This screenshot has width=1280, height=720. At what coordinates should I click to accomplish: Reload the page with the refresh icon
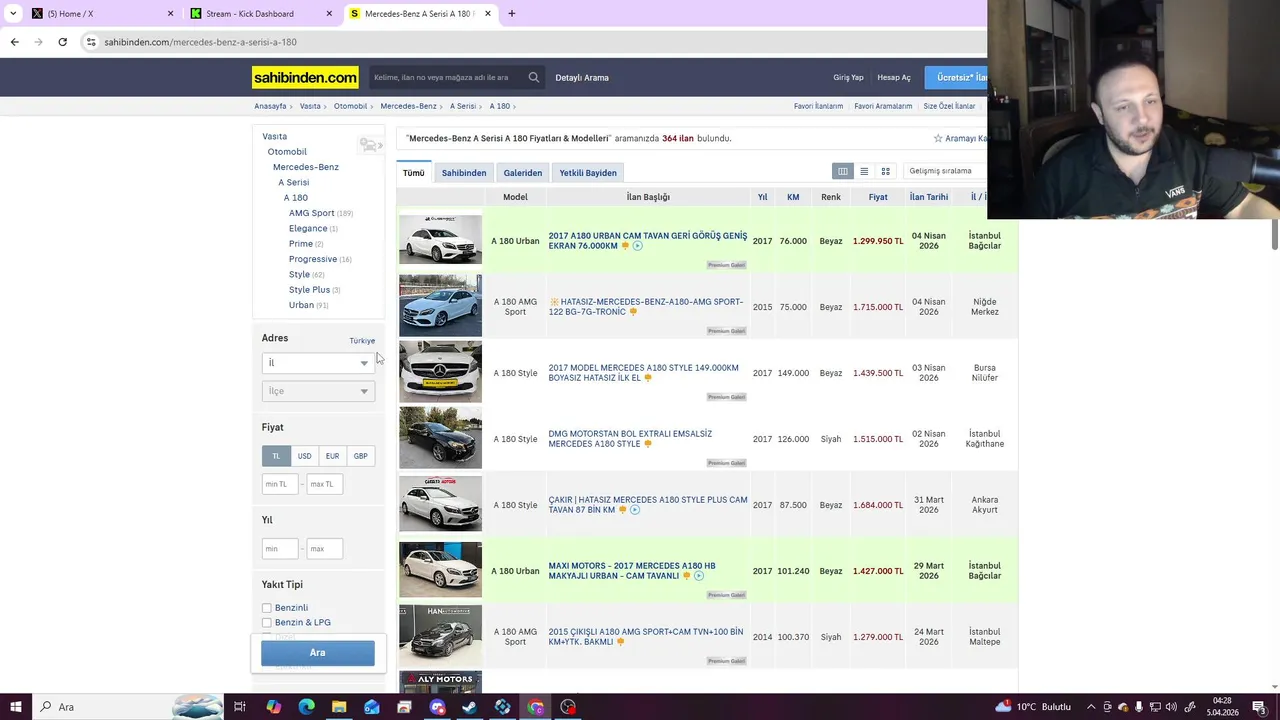point(62,42)
